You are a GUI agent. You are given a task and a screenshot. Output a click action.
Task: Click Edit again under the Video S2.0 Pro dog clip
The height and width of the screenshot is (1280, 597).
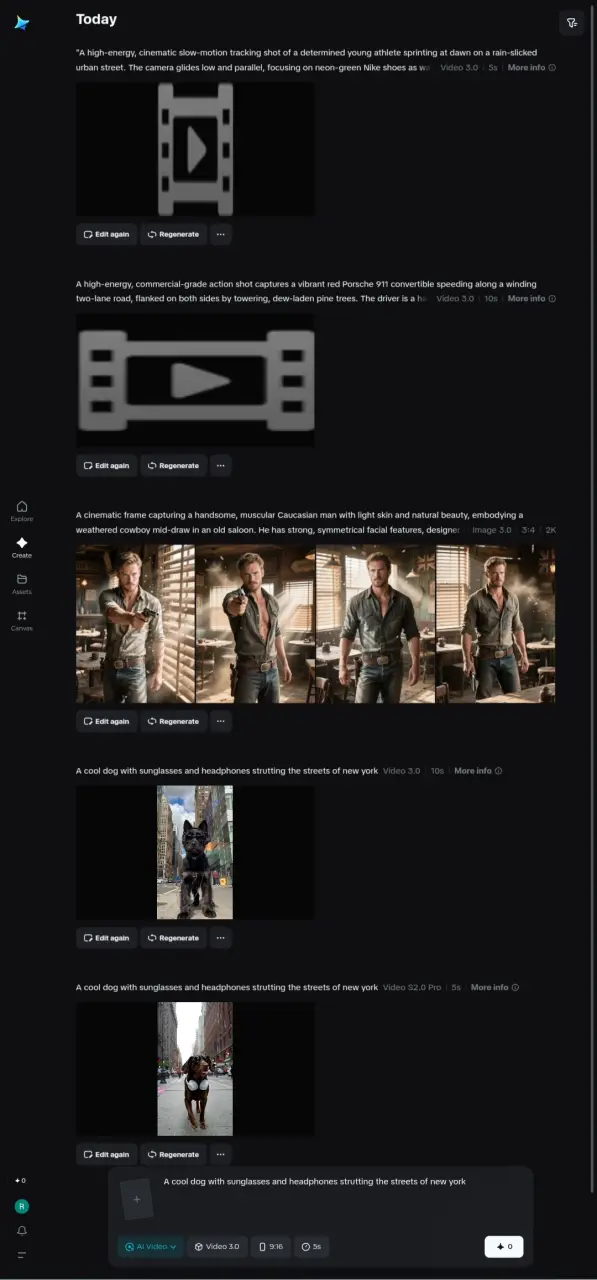point(106,1154)
